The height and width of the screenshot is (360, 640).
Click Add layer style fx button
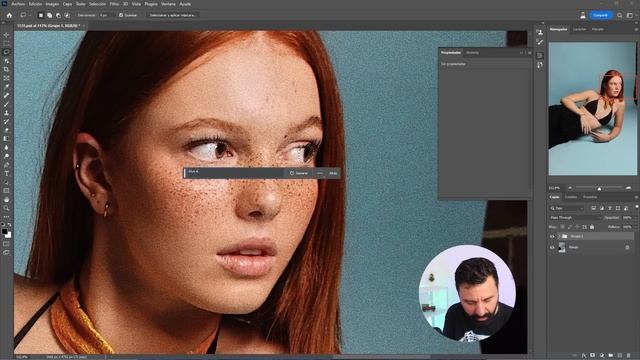click(x=584, y=356)
